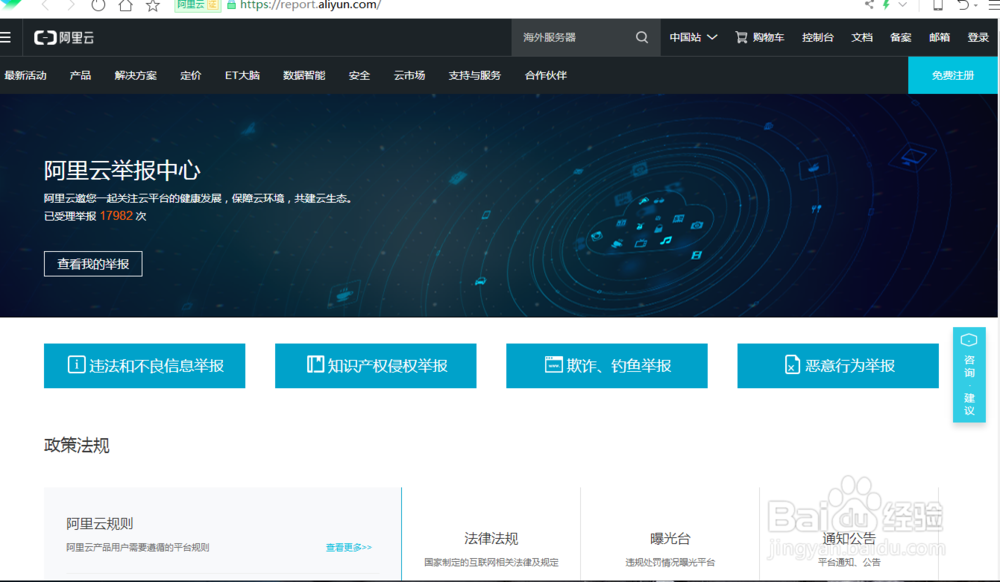Click the 查看我的举报 button
The width and height of the screenshot is (1000, 582).
point(93,264)
